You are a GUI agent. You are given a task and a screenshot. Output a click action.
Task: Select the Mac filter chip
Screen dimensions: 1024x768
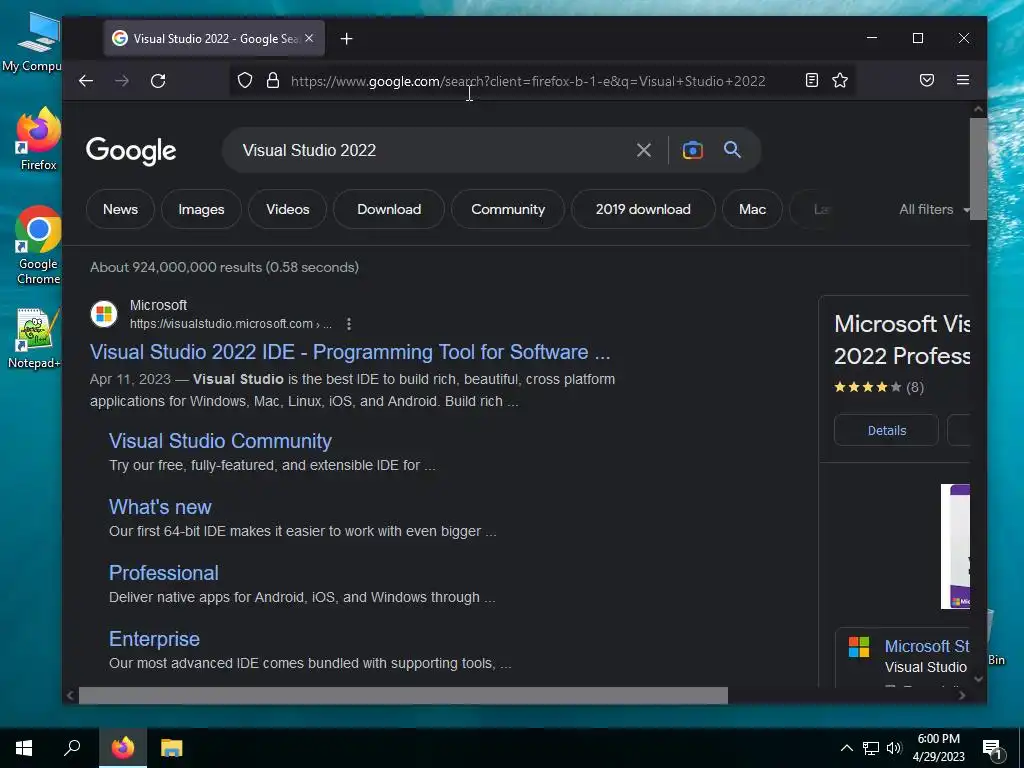click(752, 209)
